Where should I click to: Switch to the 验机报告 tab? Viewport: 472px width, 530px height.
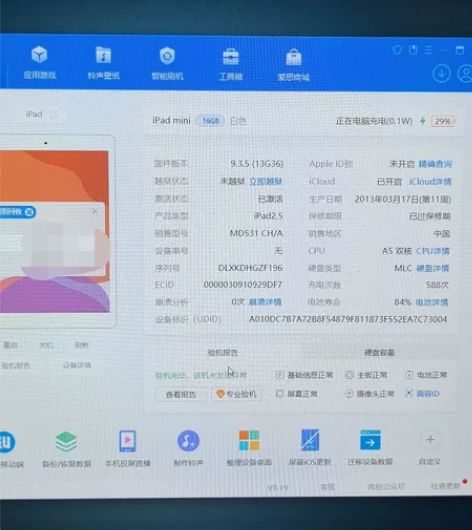tap(222, 353)
